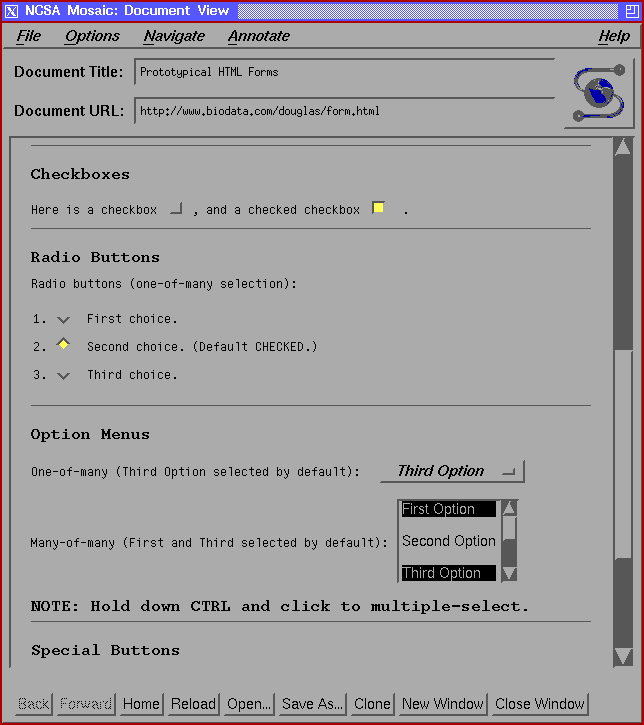Open the File menu
The image size is (644, 725).
coord(29,36)
